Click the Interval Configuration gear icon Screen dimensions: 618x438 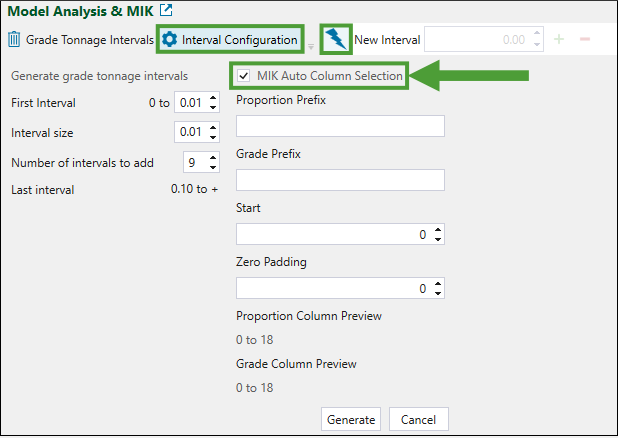[x=170, y=40]
